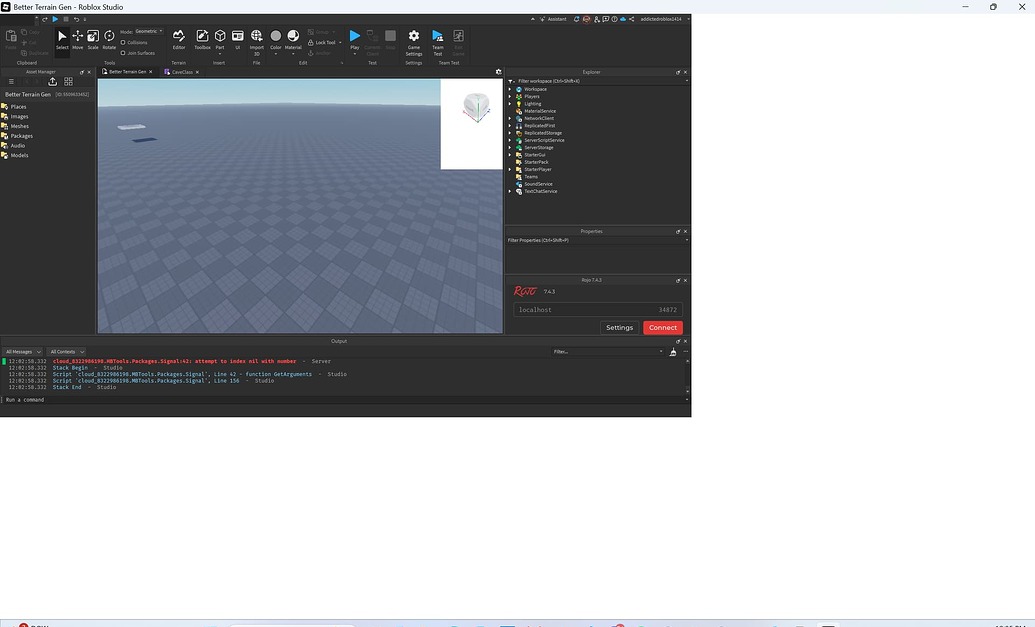Open the Import 3D tool
The image size is (1035, 627).
click(256, 38)
